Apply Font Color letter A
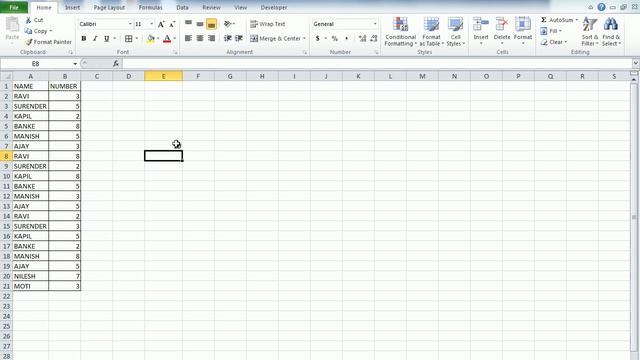The height and width of the screenshot is (360, 640). tap(167, 38)
